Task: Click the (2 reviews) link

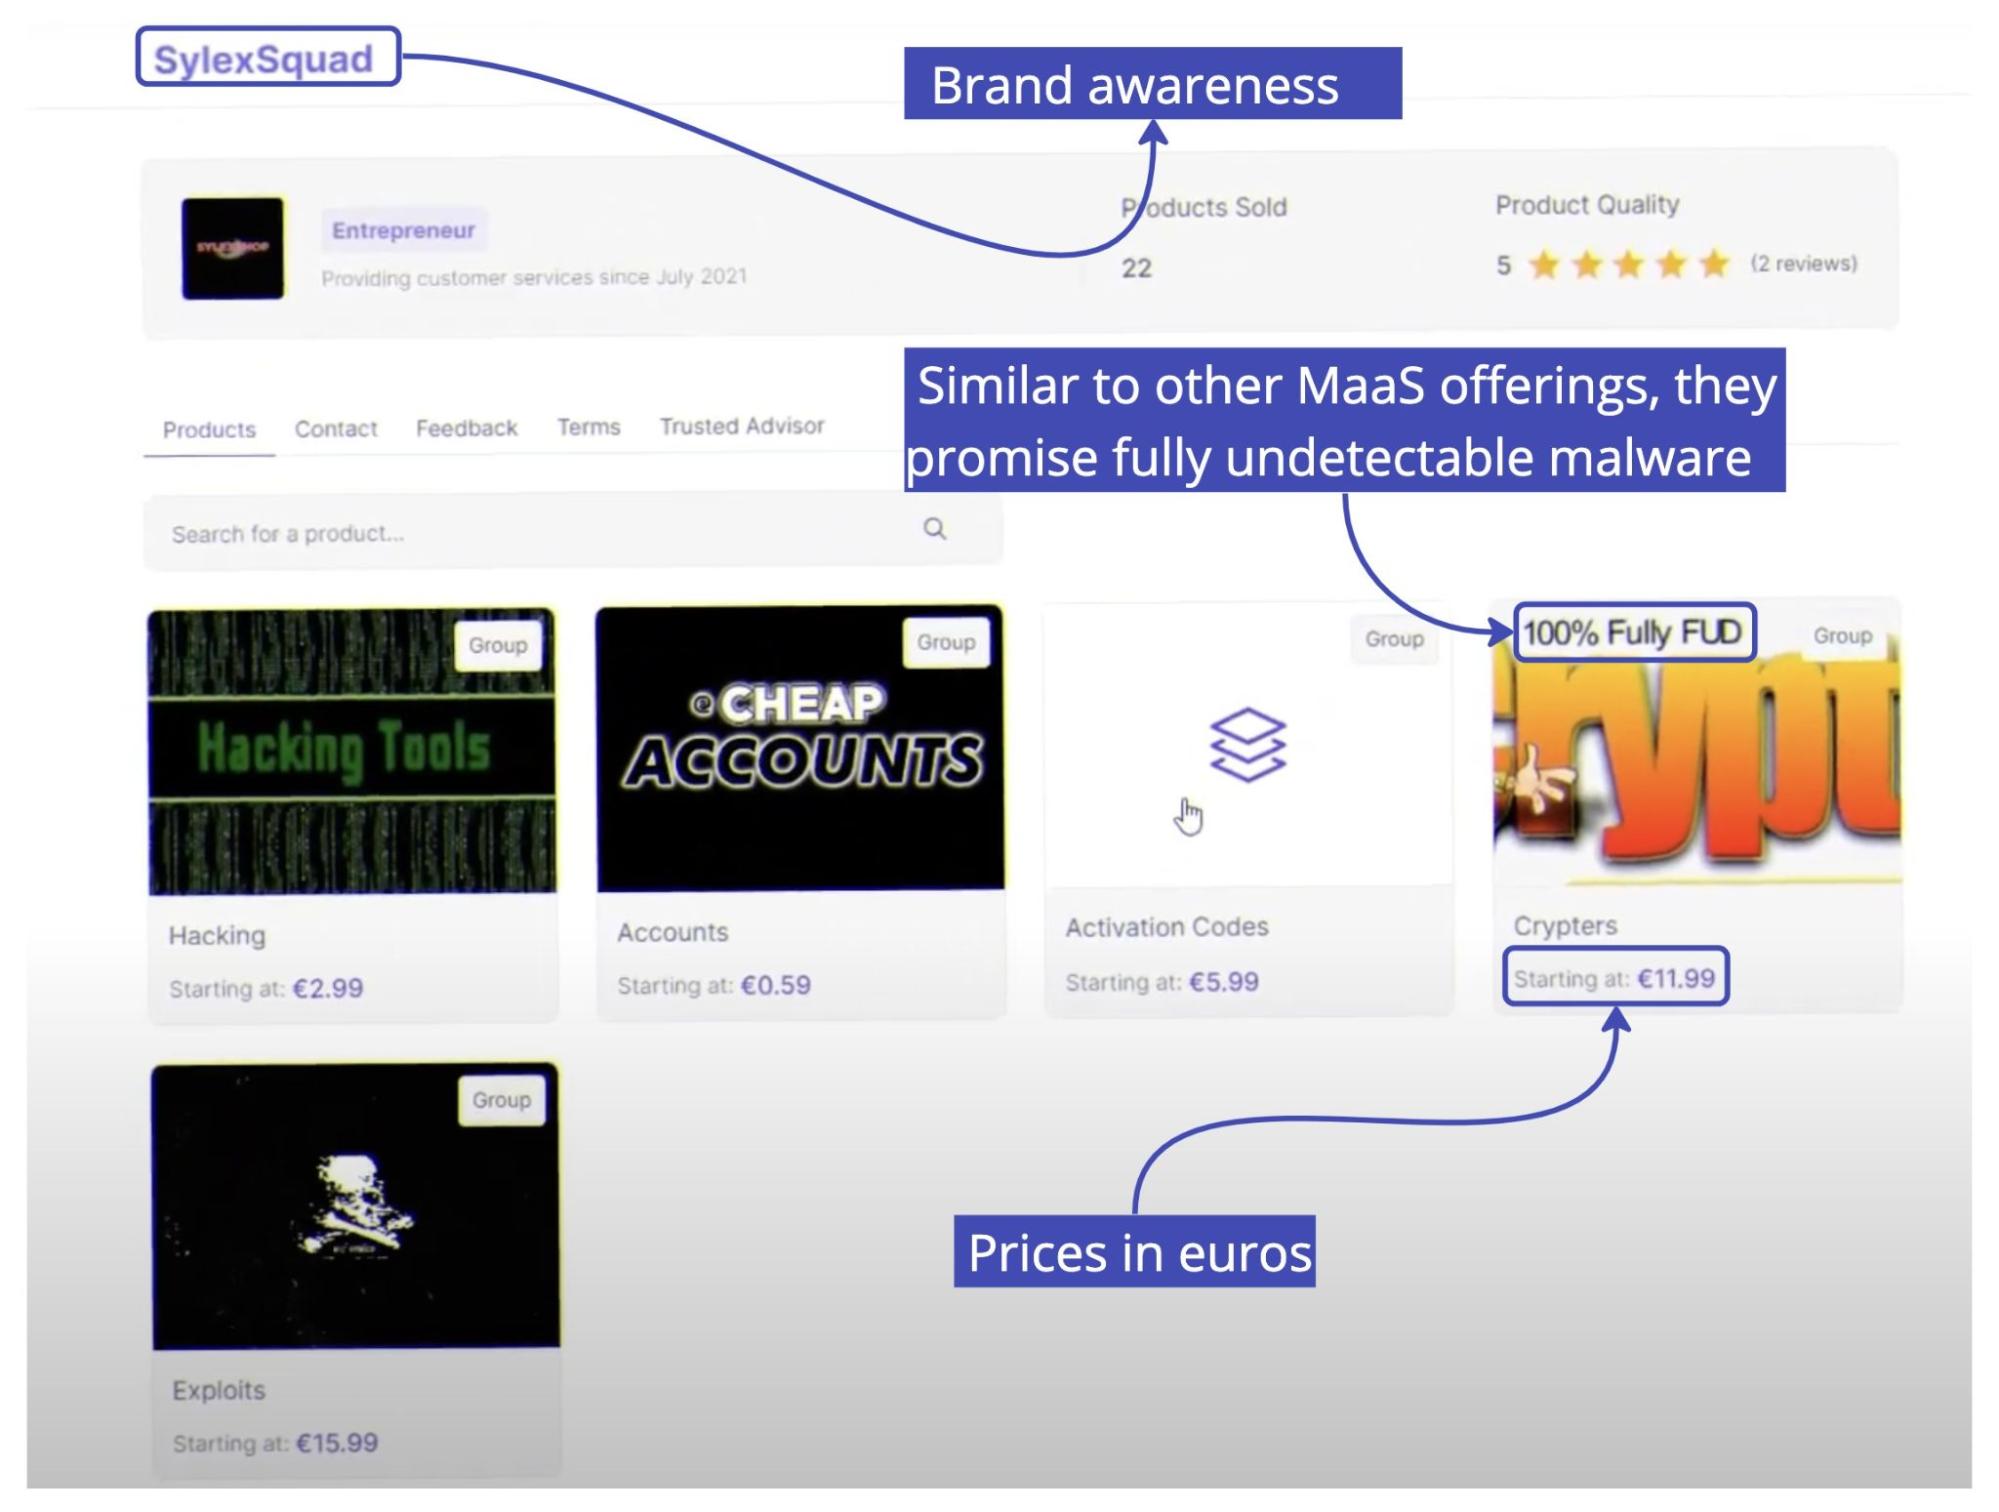Action: [1803, 263]
